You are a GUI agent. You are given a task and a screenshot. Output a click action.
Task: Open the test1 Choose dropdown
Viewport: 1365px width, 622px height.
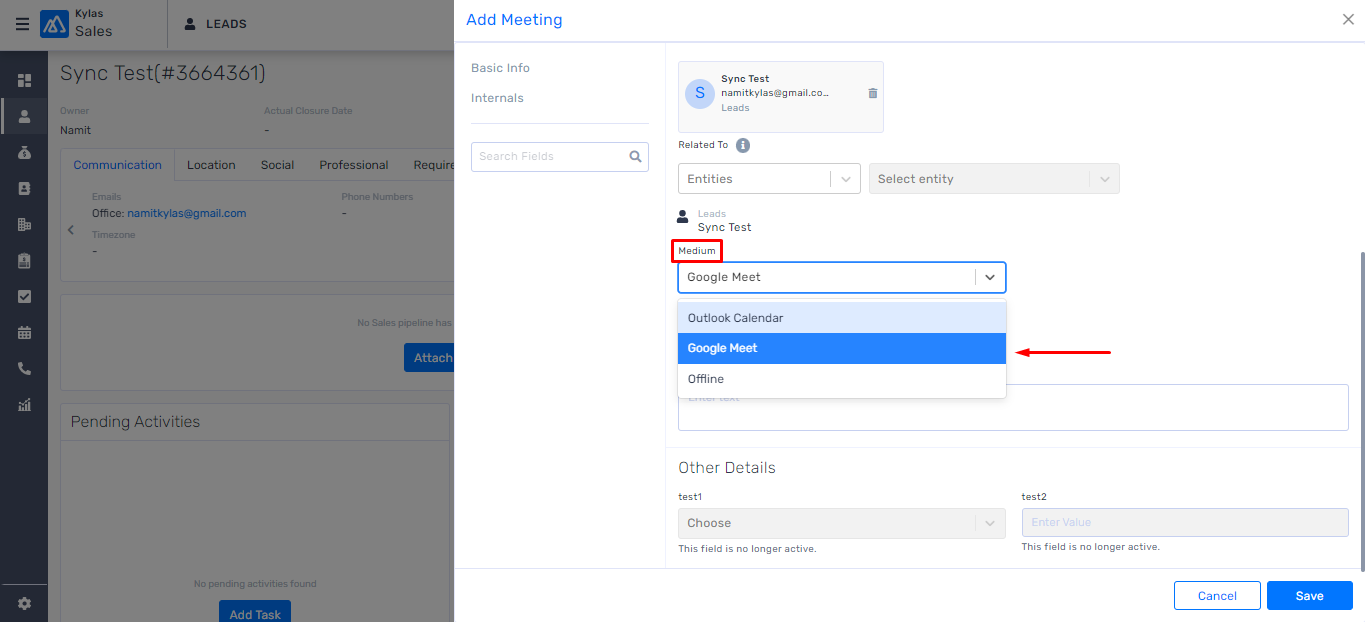point(842,523)
